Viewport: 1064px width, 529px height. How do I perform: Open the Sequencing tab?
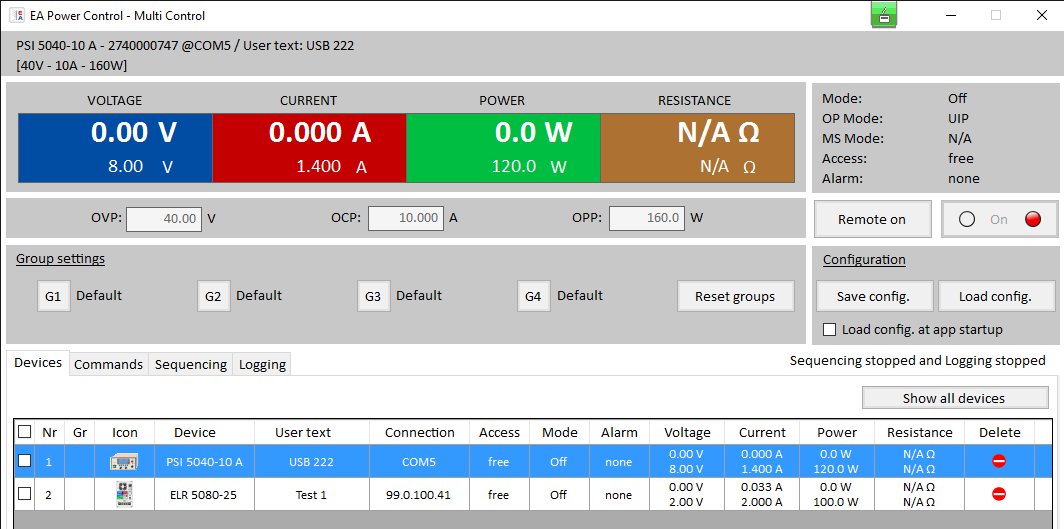pos(191,364)
